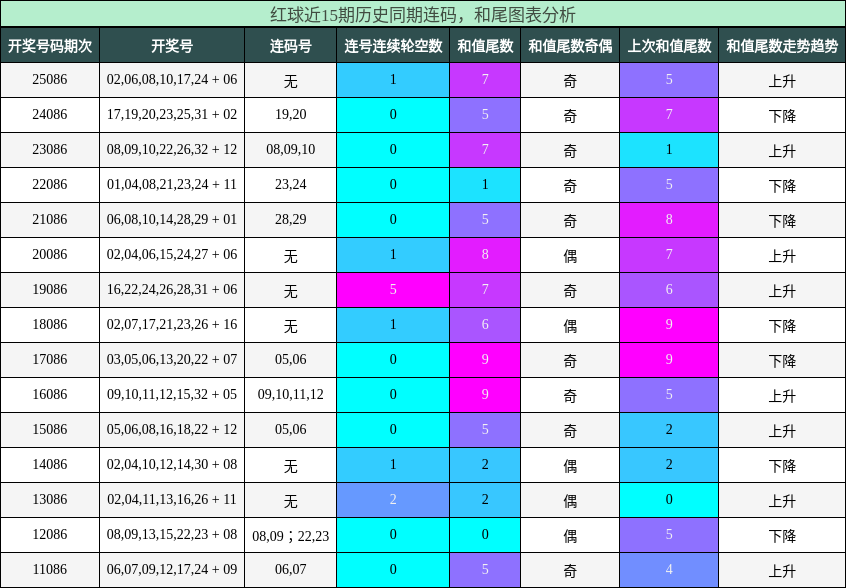Click period number 18086
The width and height of the screenshot is (846, 588).
[x=50, y=325]
